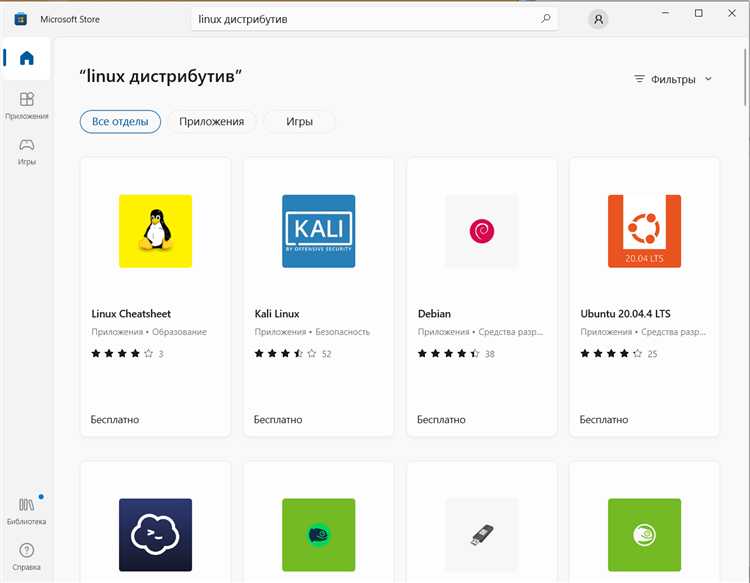
Task: Open the Home page in sidebar
Action: [26, 58]
